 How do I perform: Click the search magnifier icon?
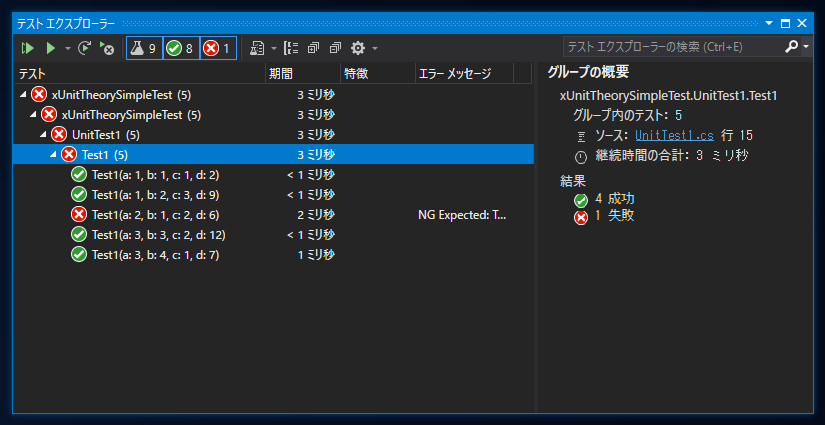[x=792, y=47]
